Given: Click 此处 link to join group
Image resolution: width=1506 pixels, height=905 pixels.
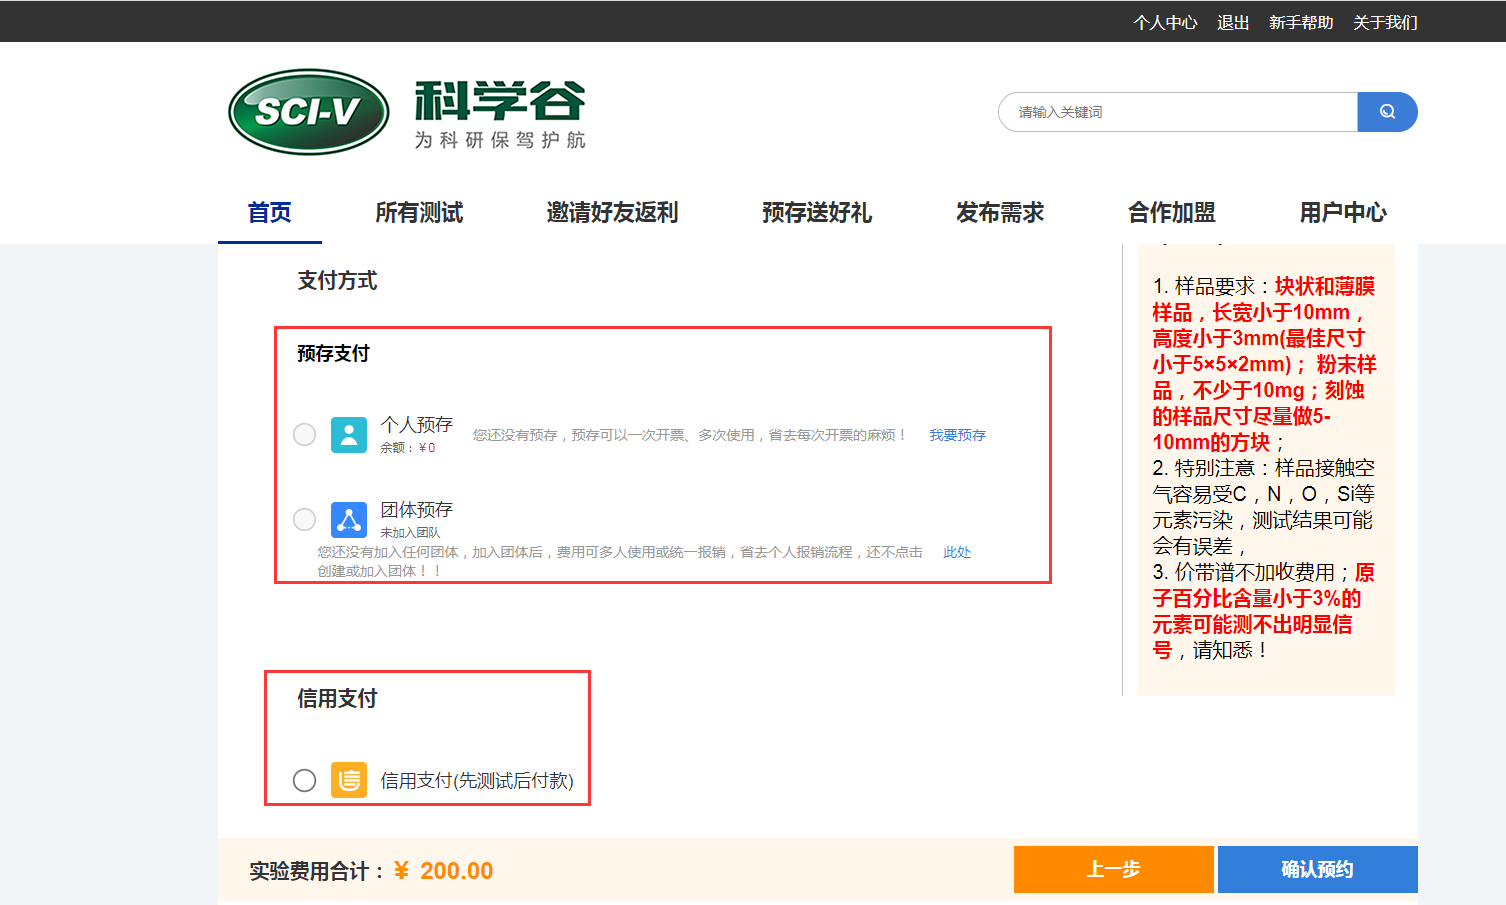Looking at the screenshot, I should tap(957, 552).
